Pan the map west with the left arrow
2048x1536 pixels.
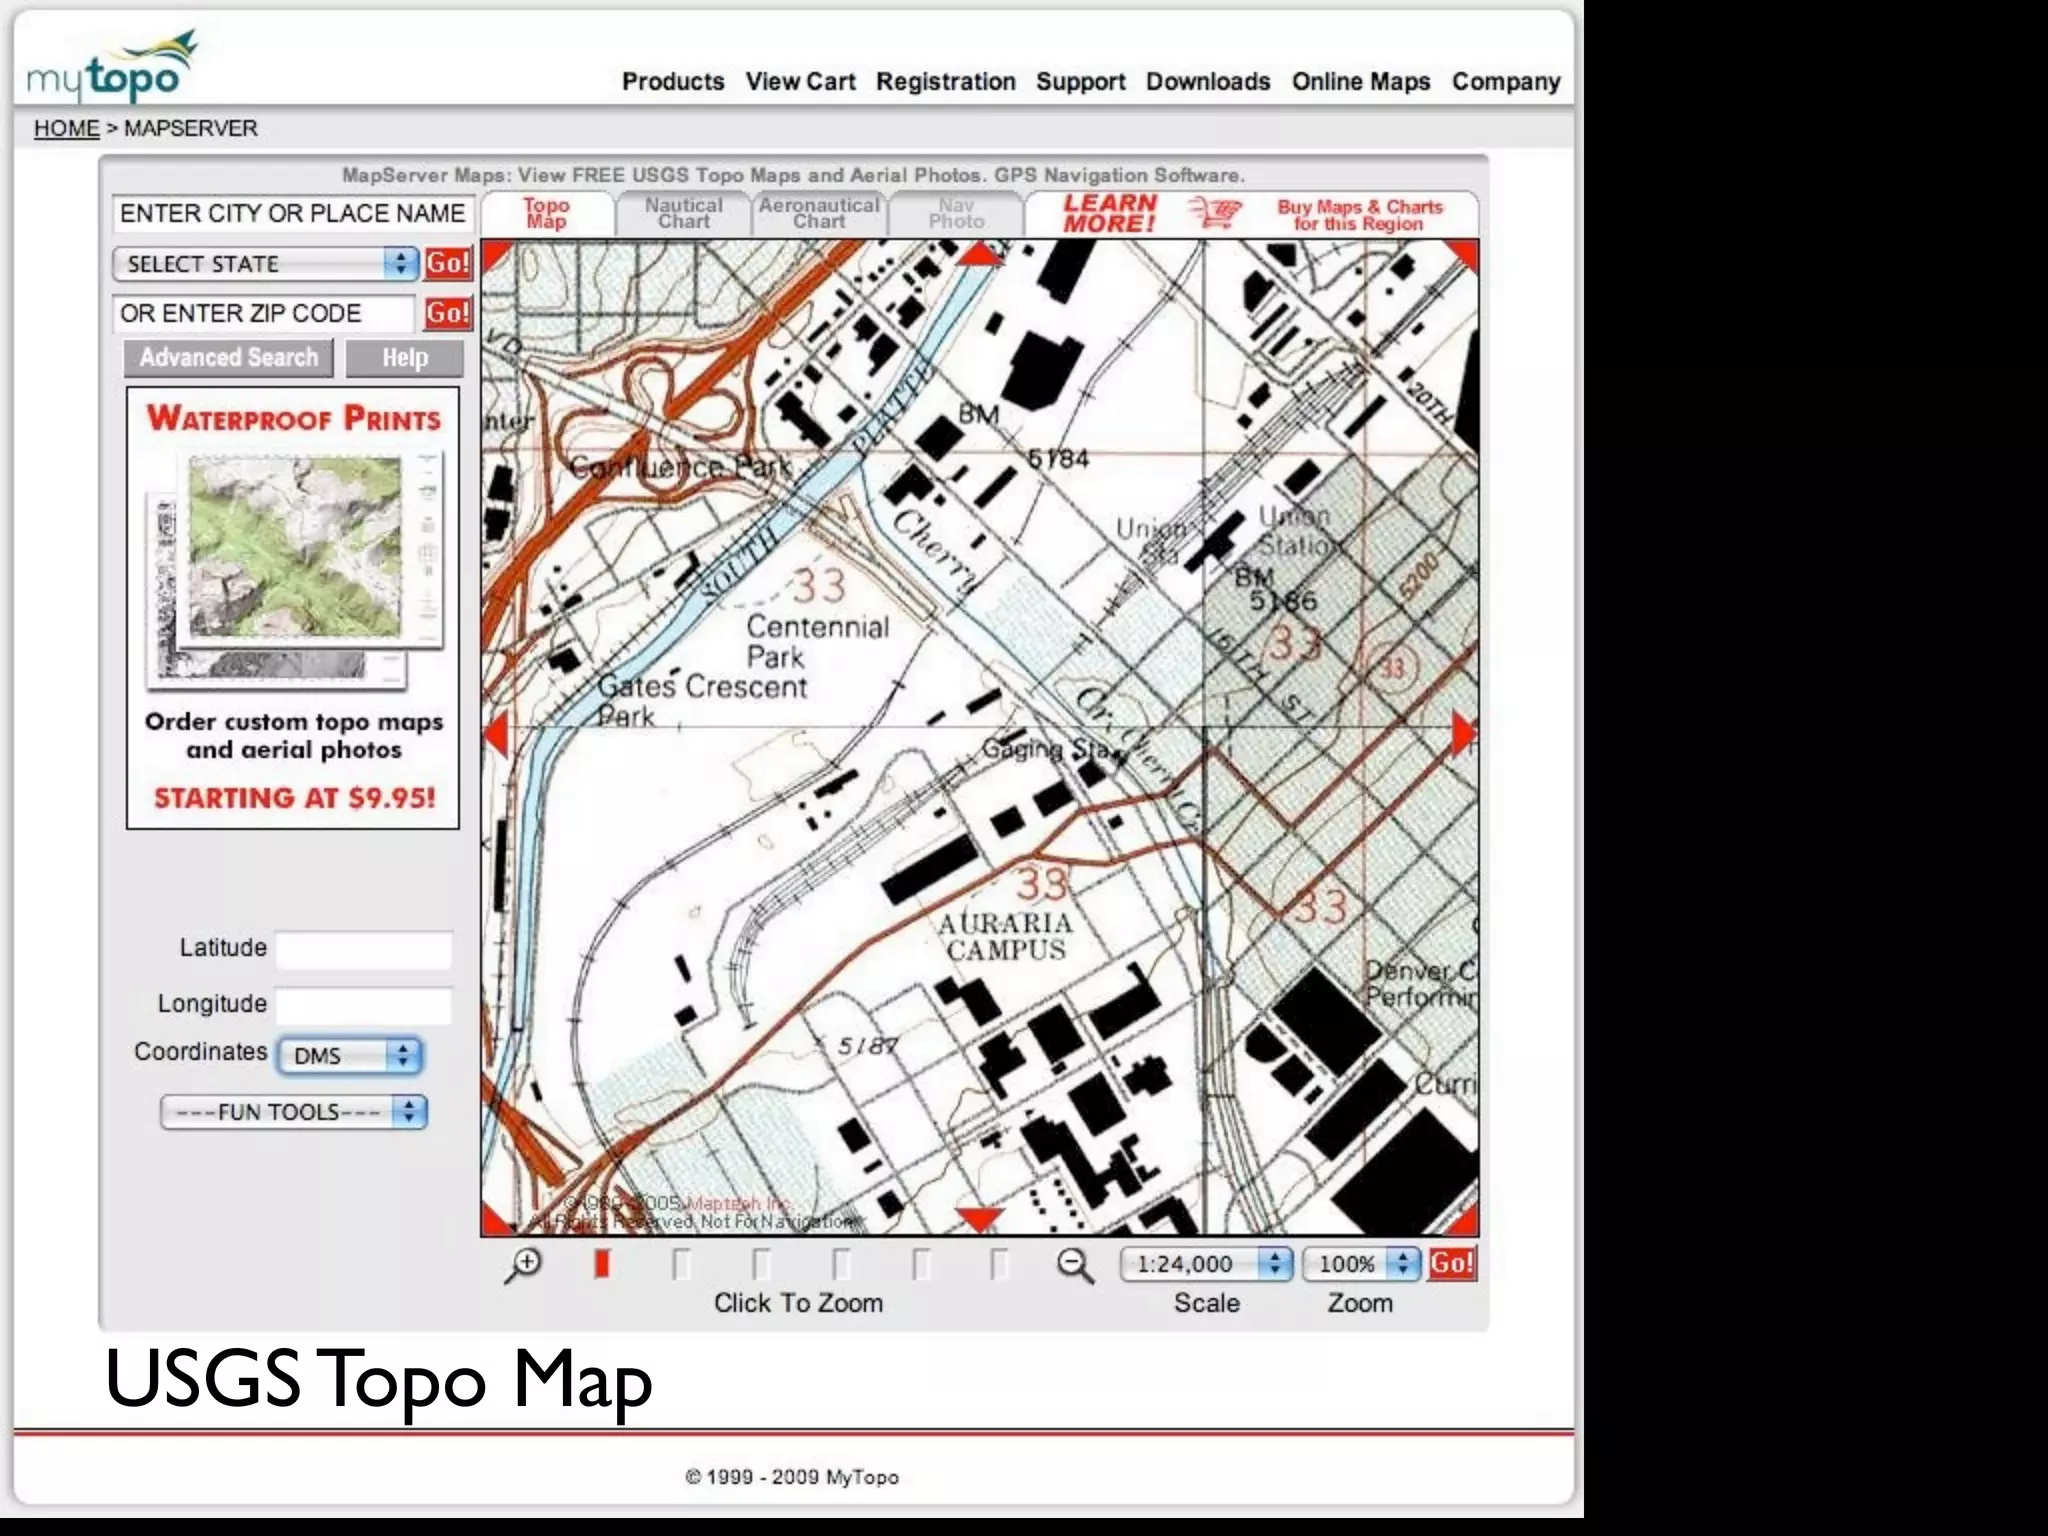click(x=495, y=734)
